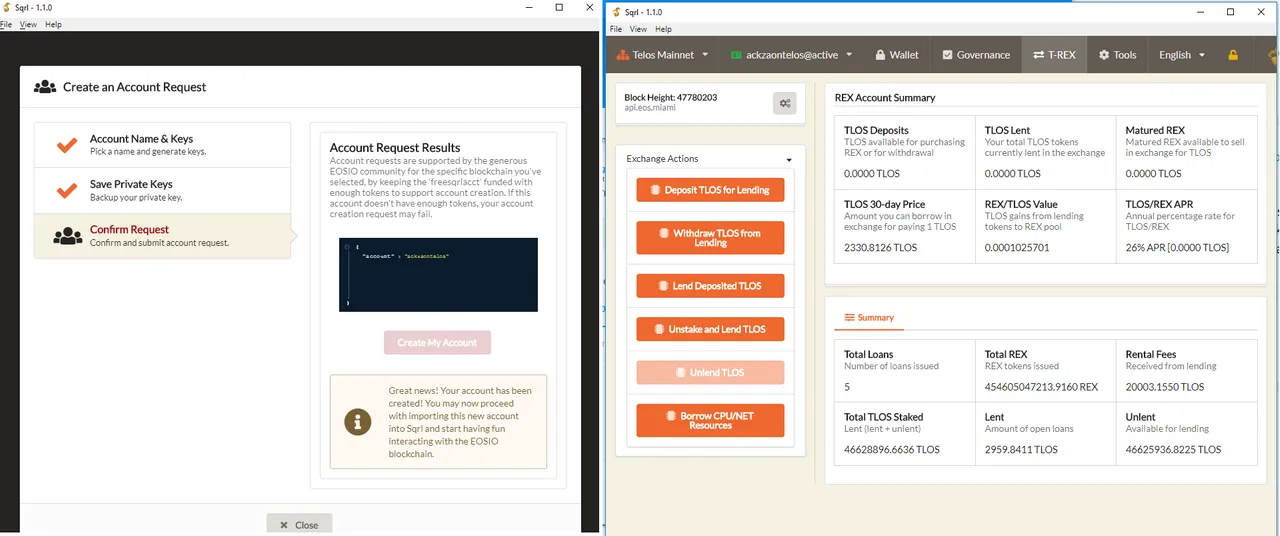This screenshot has height=536, width=1280.
Task: Click the api.eos.miami endpoint text
Action: tap(650, 108)
